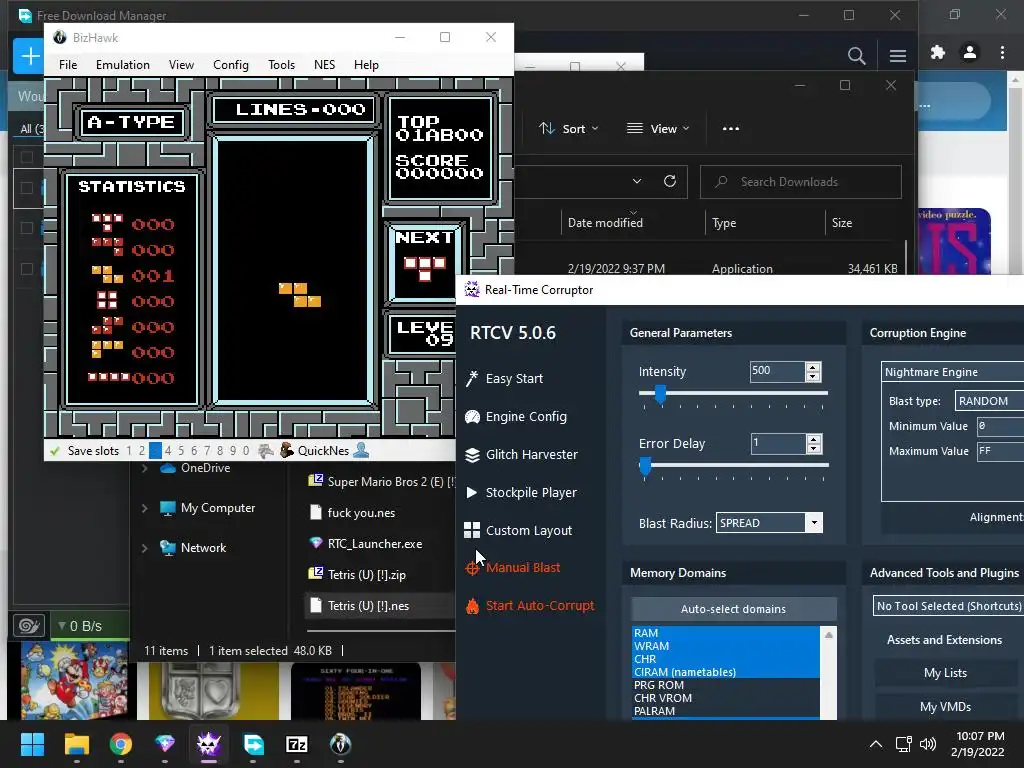Click the Intensity value field
Image resolution: width=1024 pixels, height=768 pixels.
[777, 371]
